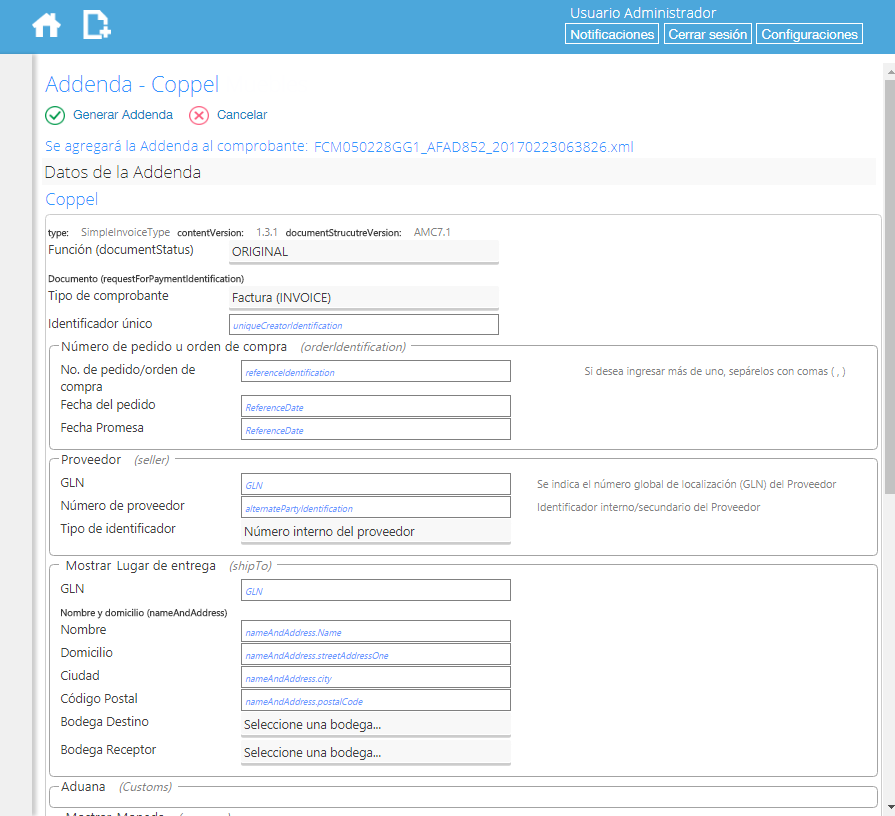Image resolution: width=895 pixels, height=816 pixels.
Task: Click the Proveedor (seller) section legend
Action: coord(115,460)
